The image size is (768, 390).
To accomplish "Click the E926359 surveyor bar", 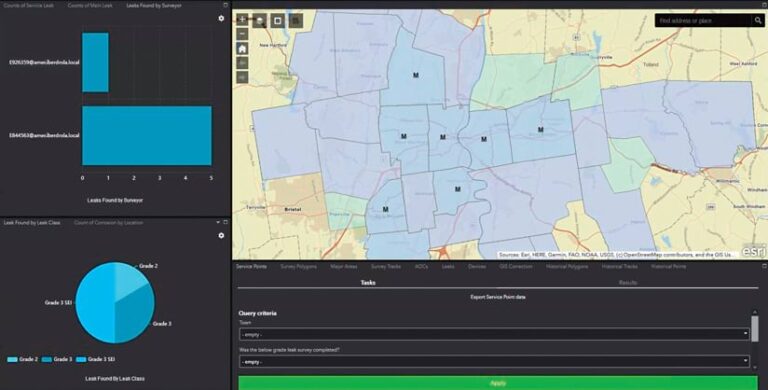I will (x=95, y=62).
